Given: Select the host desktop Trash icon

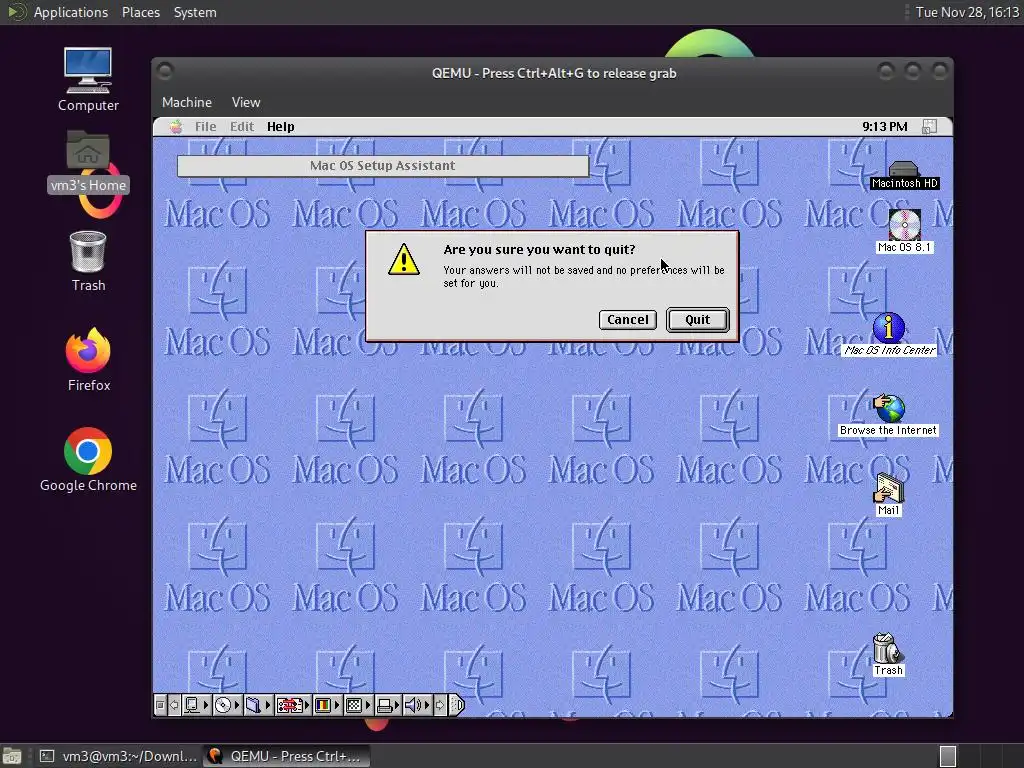Looking at the screenshot, I should (88, 261).
